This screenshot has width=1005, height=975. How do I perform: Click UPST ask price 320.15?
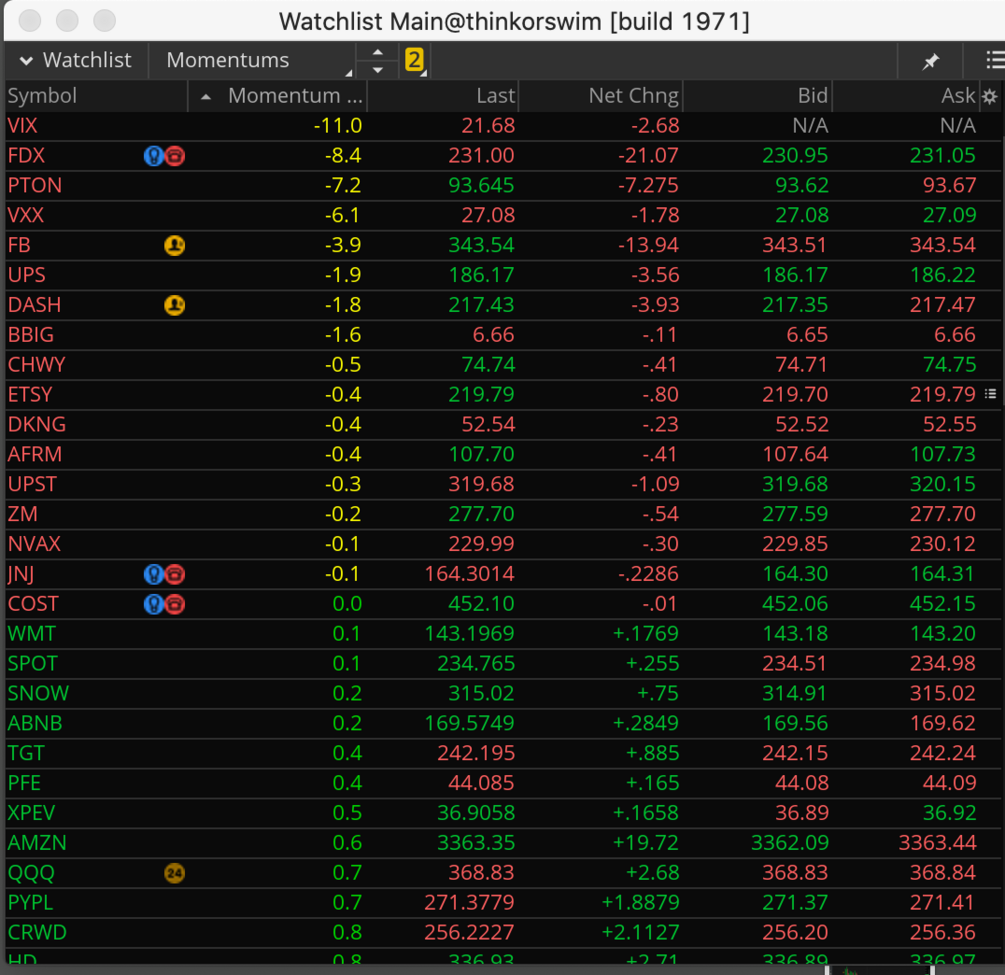tap(943, 484)
